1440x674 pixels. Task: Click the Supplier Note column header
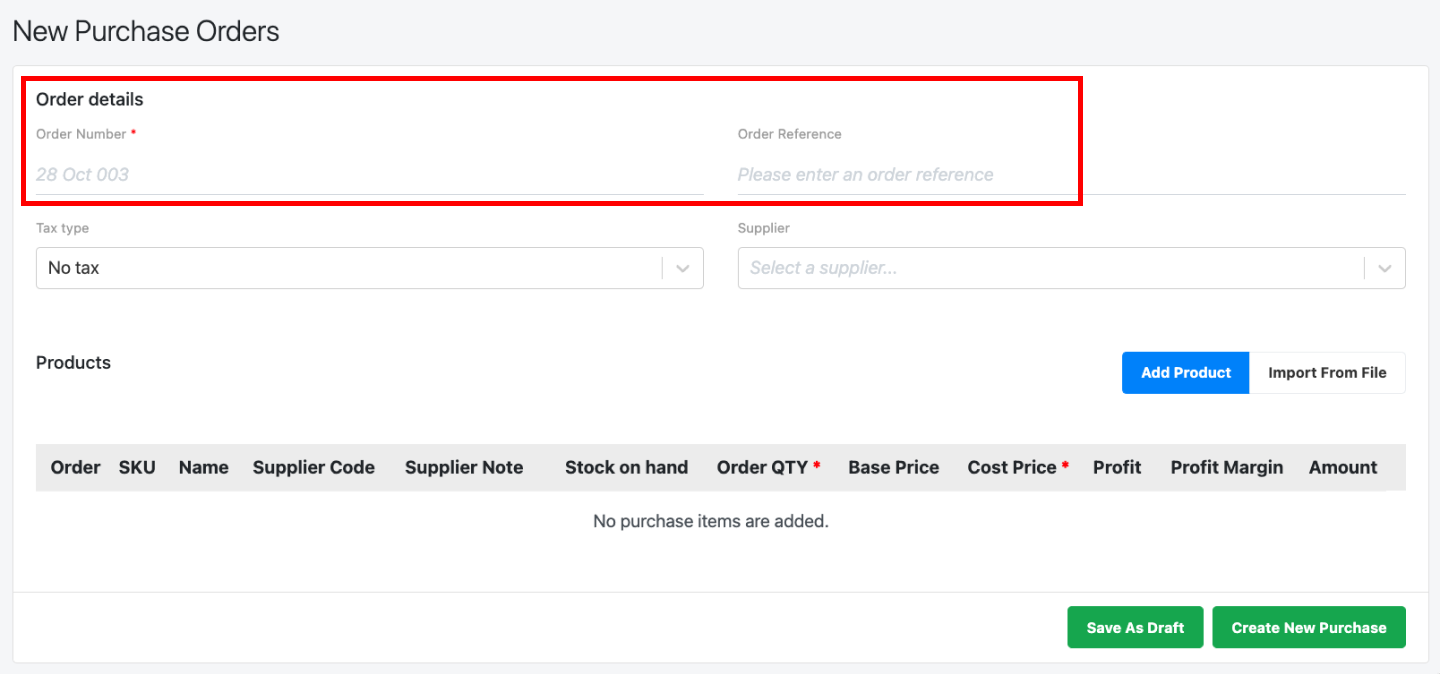point(464,467)
